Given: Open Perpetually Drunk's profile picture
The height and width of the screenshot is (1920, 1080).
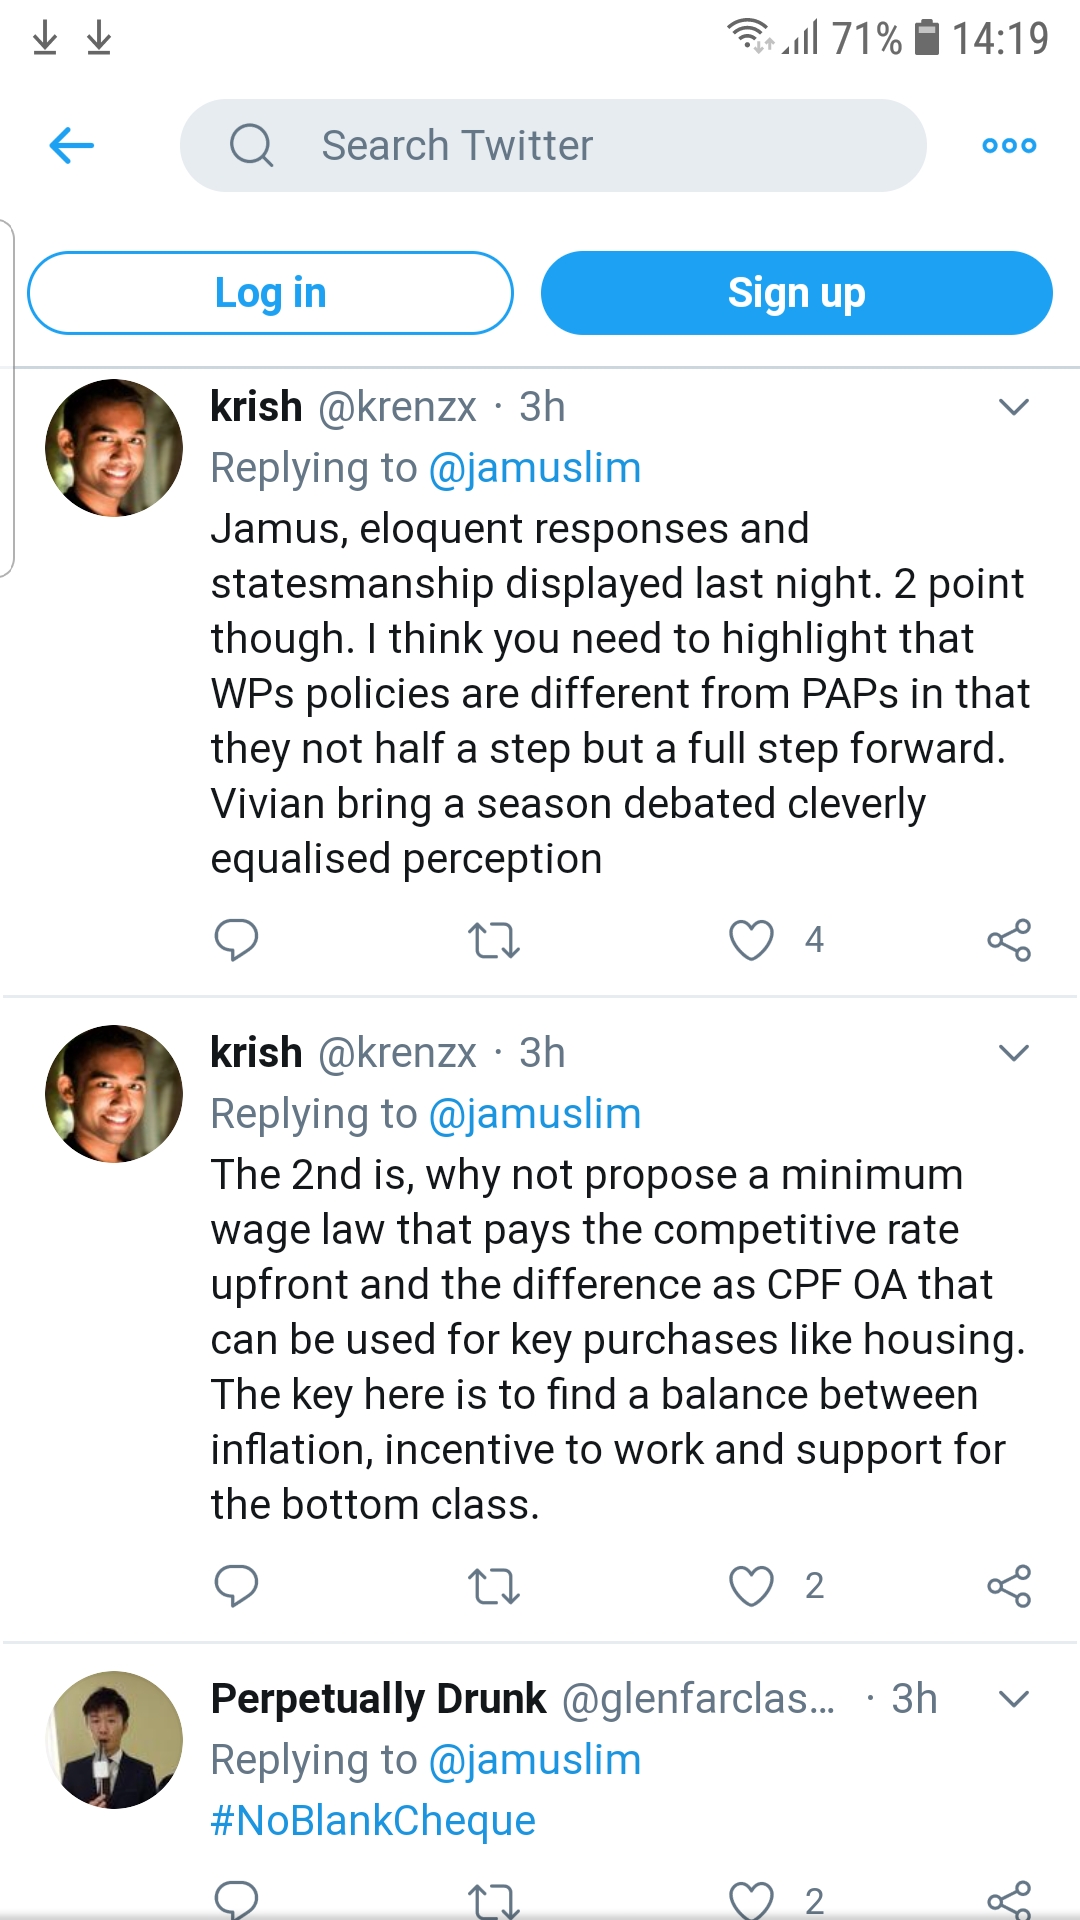Looking at the screenshot, I should 114,1740.
